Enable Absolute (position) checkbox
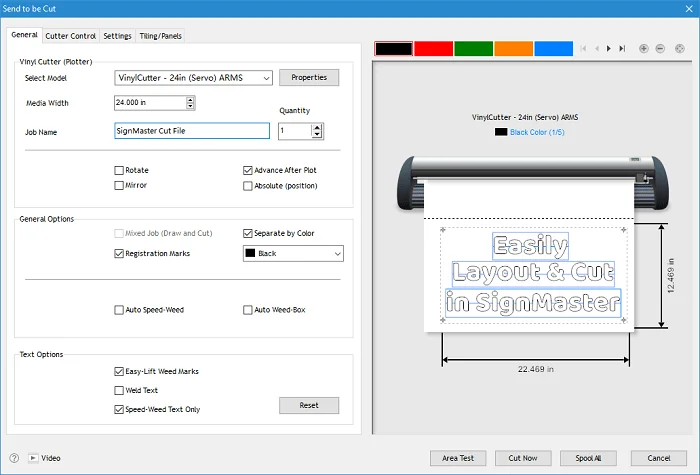 click(248, 186)
